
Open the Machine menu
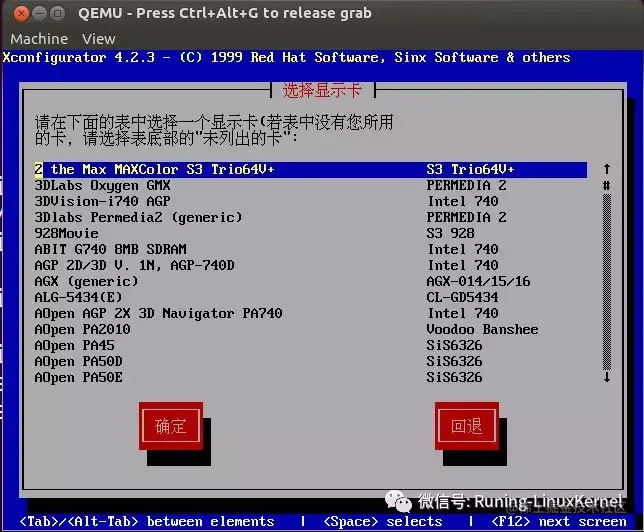[39, 39]
